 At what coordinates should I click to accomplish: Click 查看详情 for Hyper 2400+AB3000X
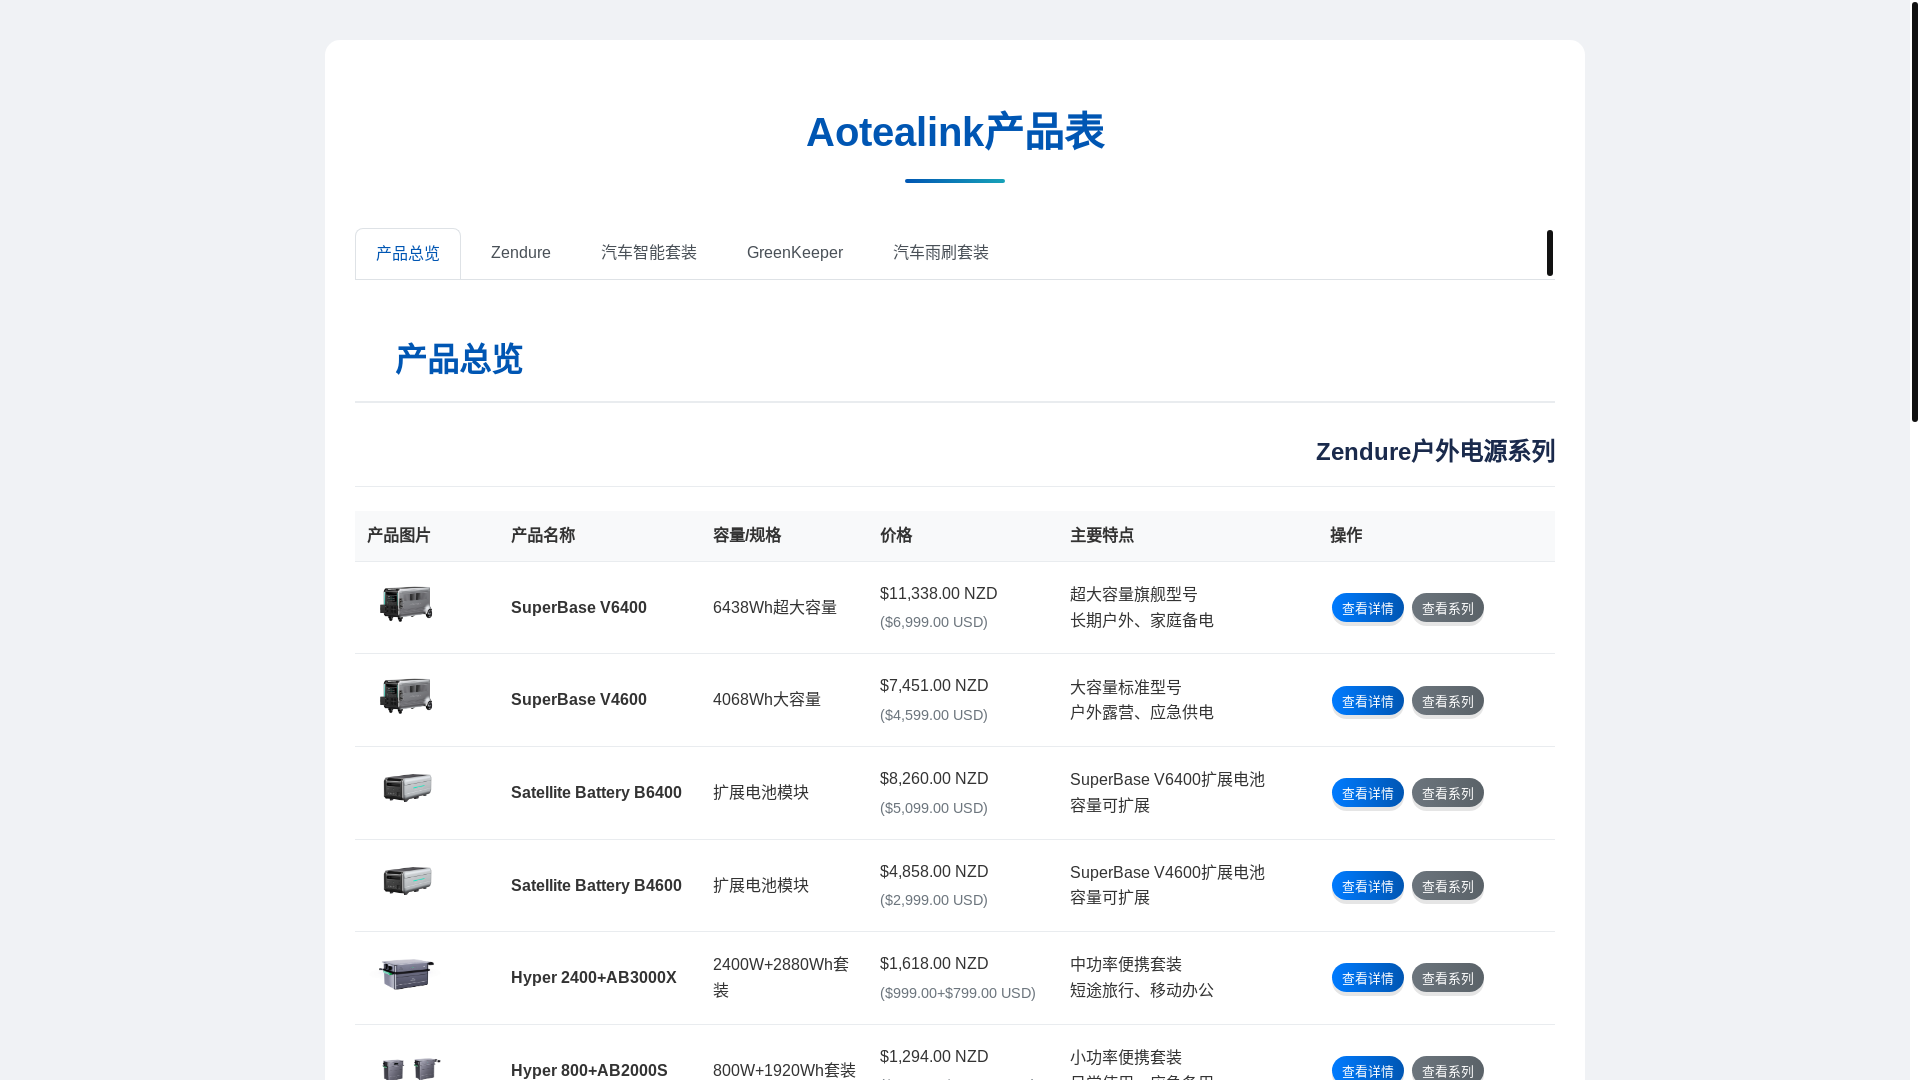(1367, 978)
